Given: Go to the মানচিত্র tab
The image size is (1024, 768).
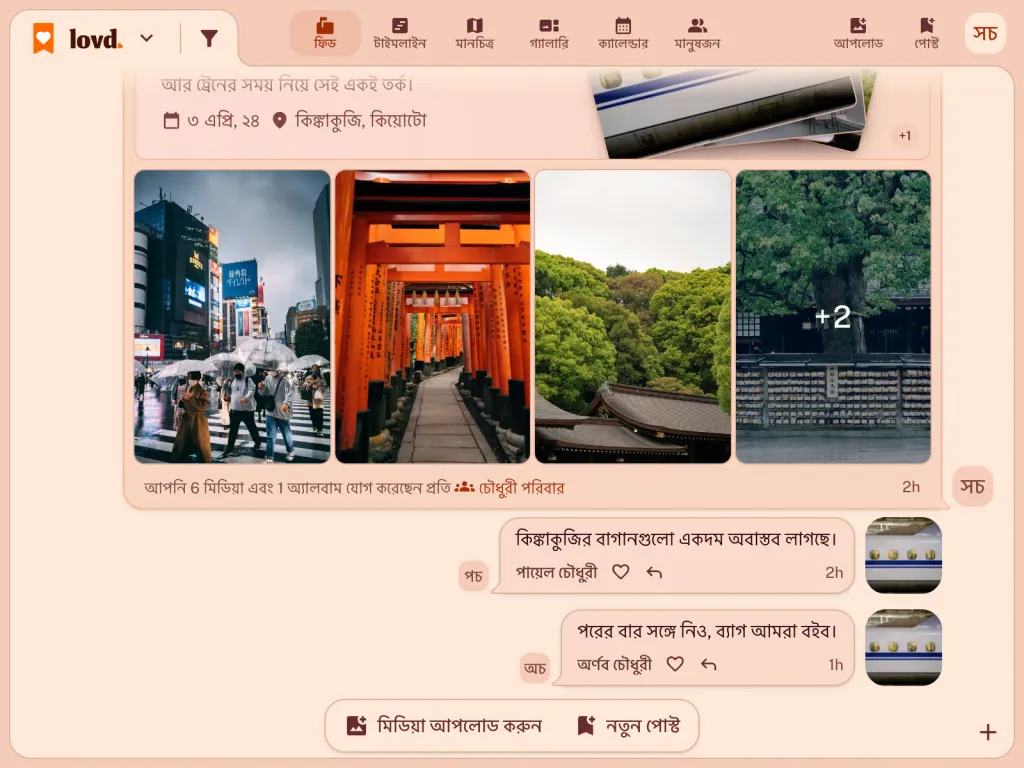Looking at the screenshot, I should coord(475,33).
